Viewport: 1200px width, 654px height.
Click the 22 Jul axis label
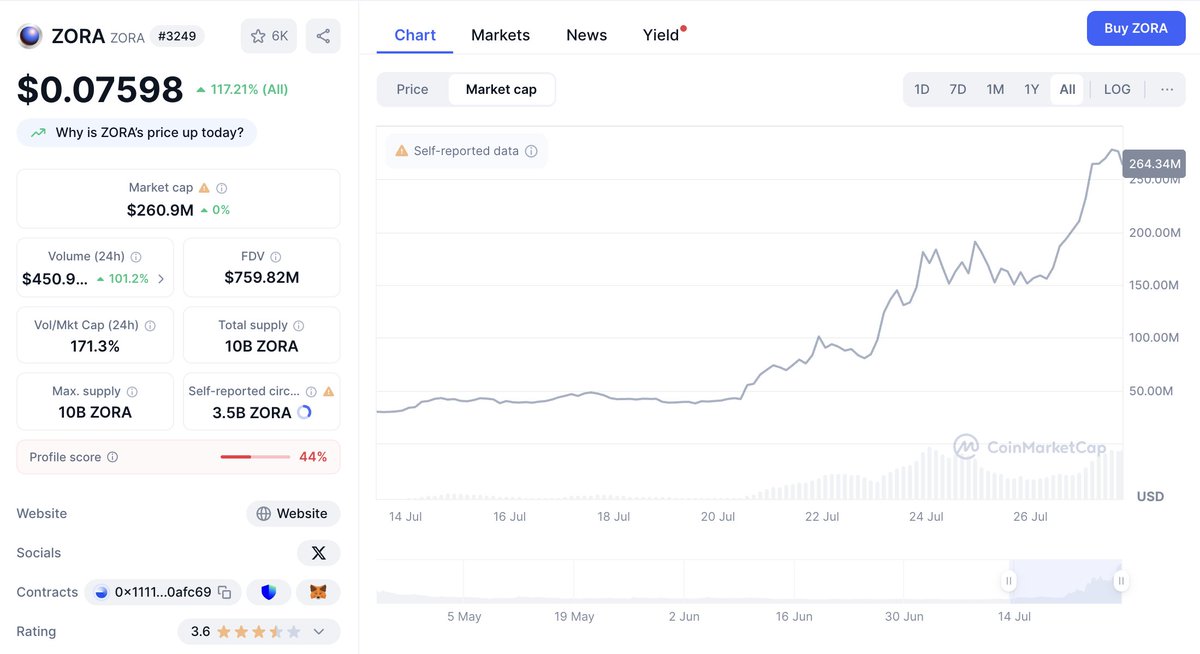[822, 517]
